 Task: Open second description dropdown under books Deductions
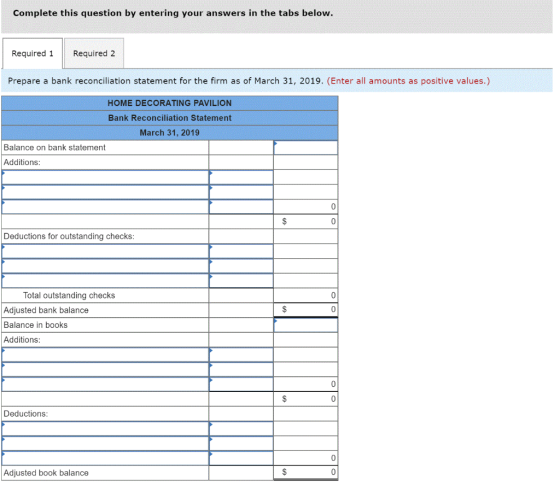(x=105, y=444)
